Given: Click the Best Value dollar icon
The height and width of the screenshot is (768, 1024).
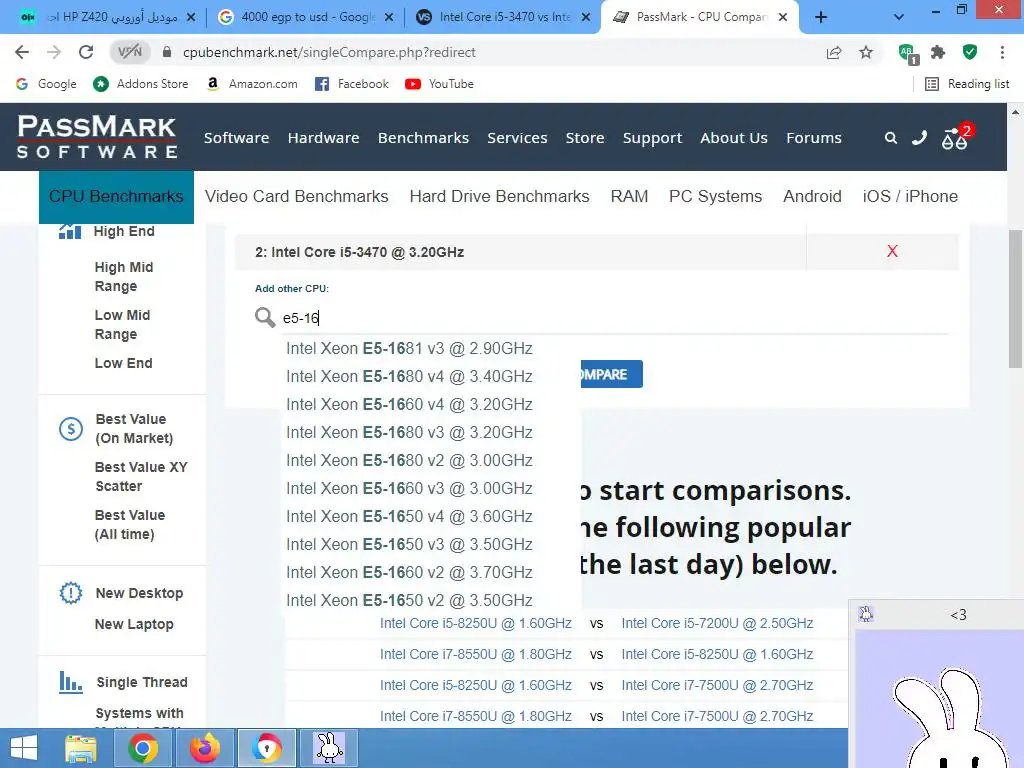Looking at the screenshot, I should coord(71,429).
